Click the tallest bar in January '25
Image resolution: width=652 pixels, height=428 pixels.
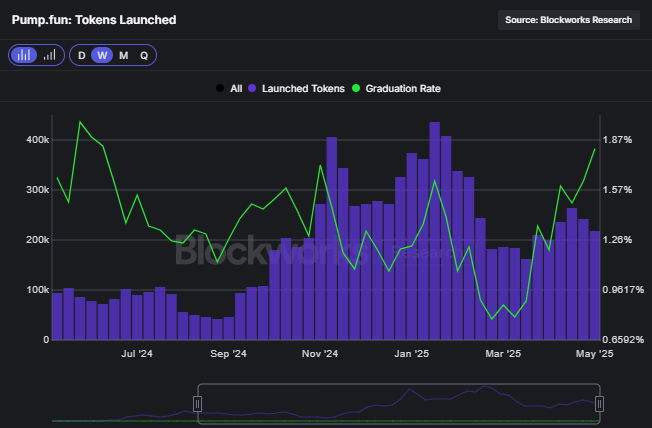point(434,230)
